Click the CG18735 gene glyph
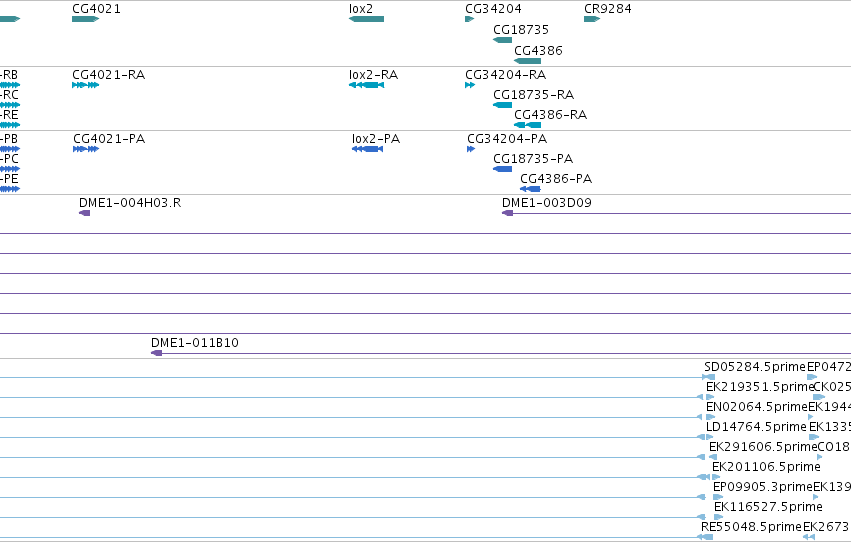 pos(503,40)
